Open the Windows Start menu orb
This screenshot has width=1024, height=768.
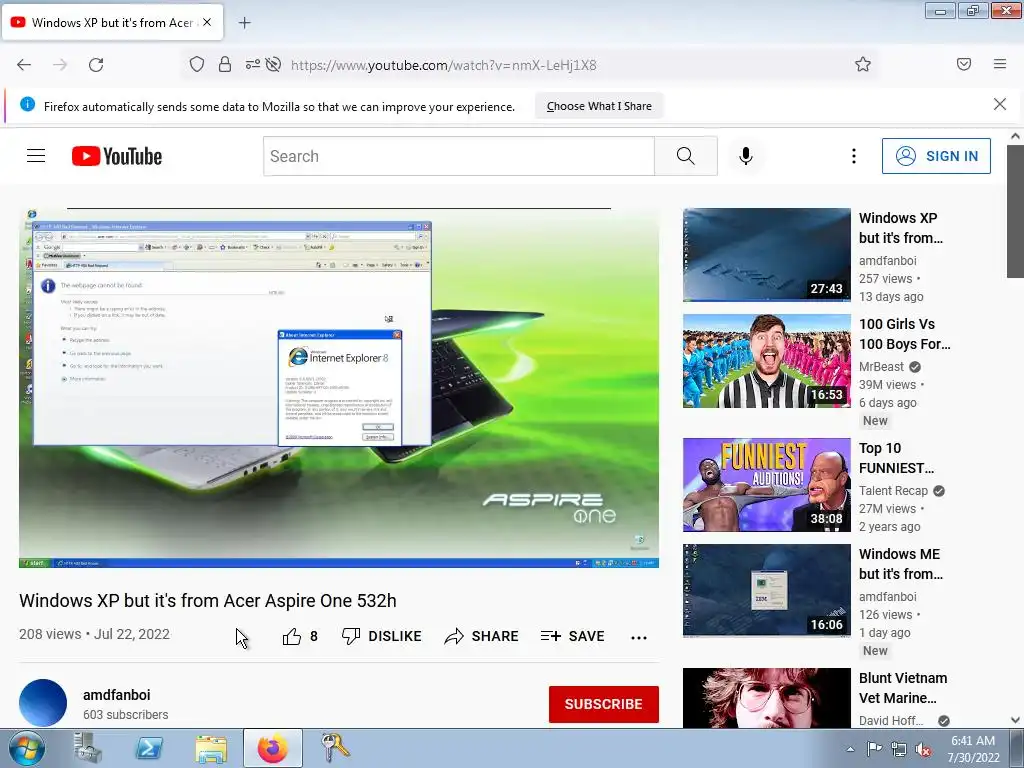(x=26, y=748)
